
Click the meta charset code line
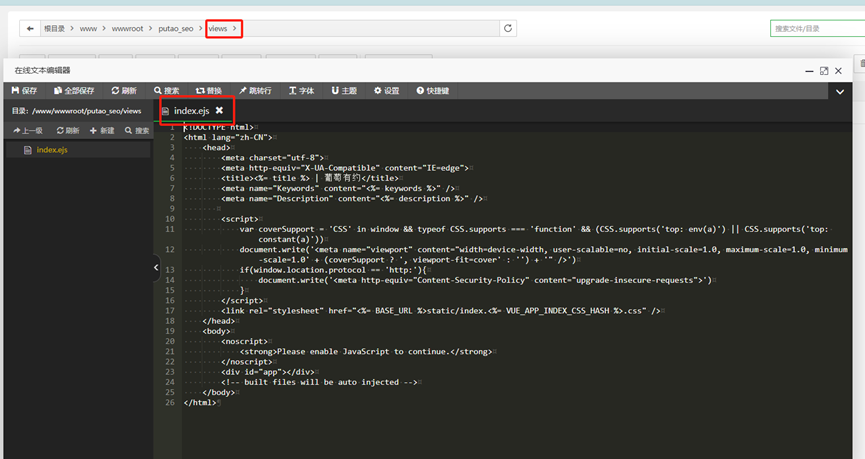(273, 158)
